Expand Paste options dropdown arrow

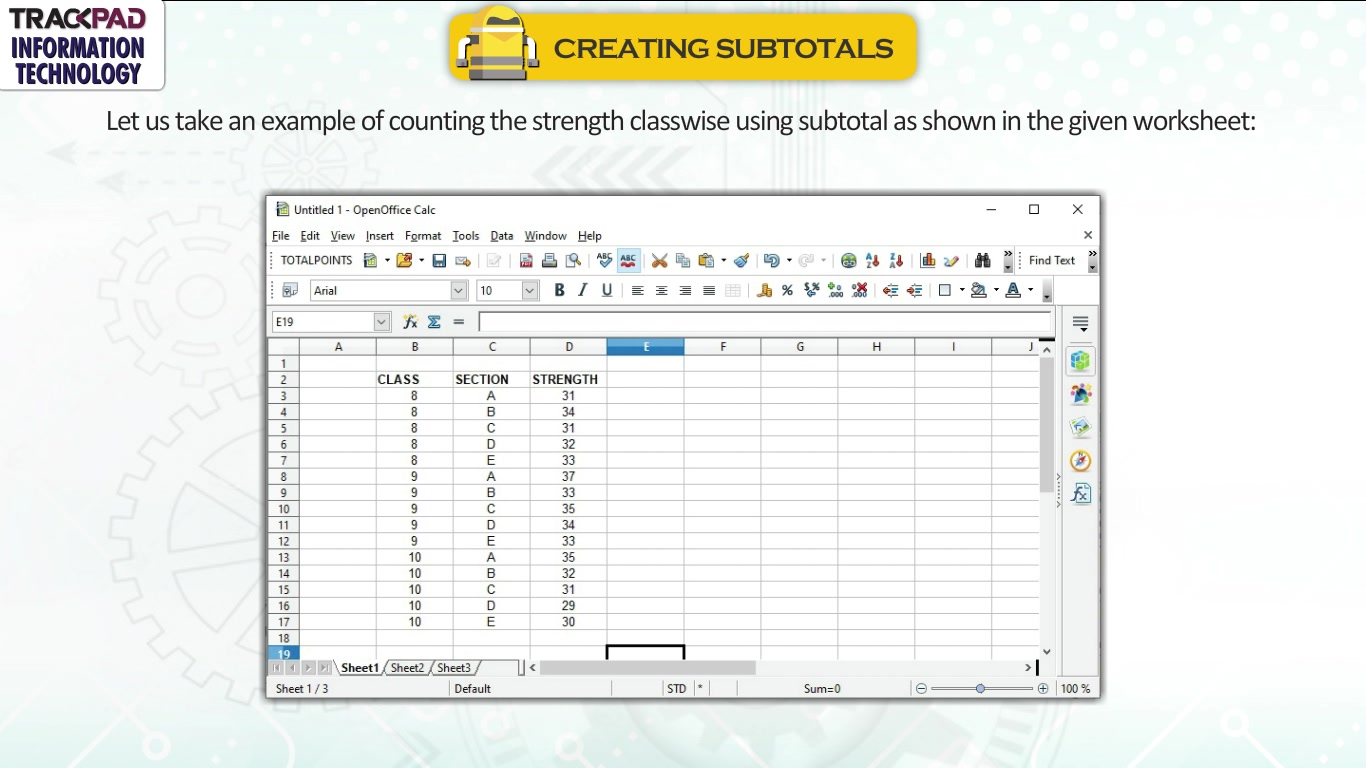[723, 260]
